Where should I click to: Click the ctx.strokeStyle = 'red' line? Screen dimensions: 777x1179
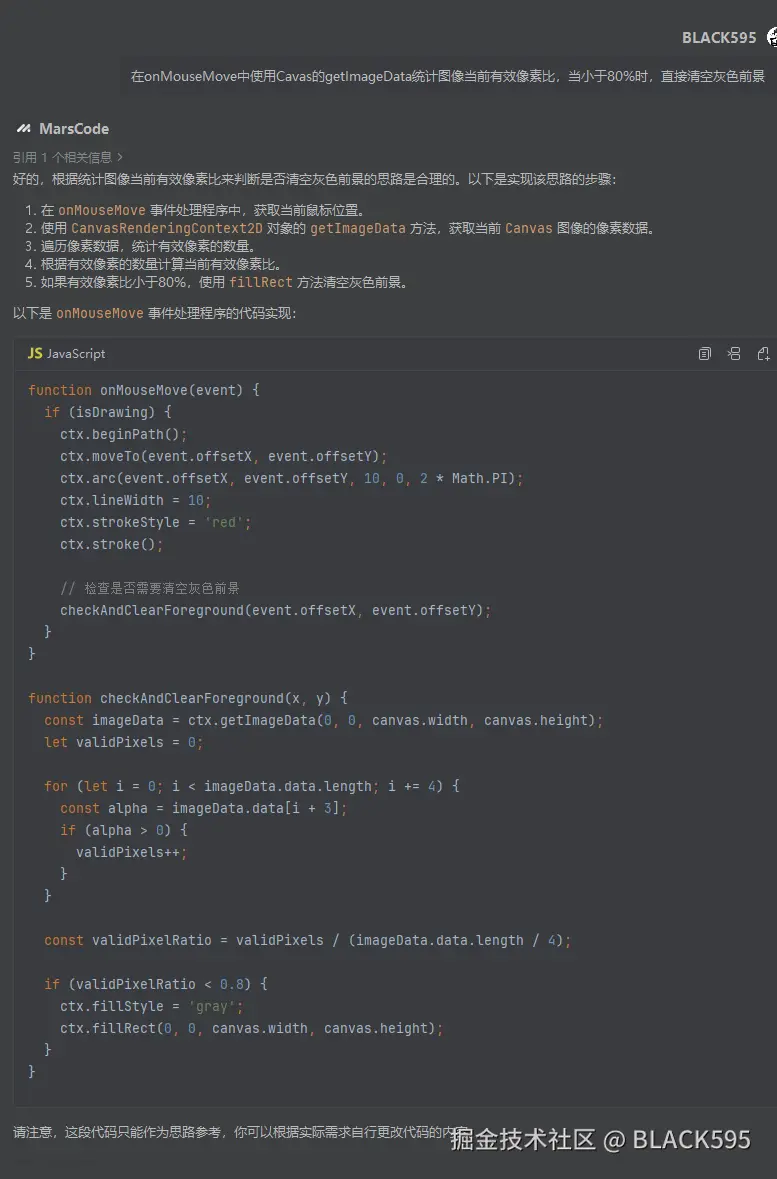[x=156, y=522]
